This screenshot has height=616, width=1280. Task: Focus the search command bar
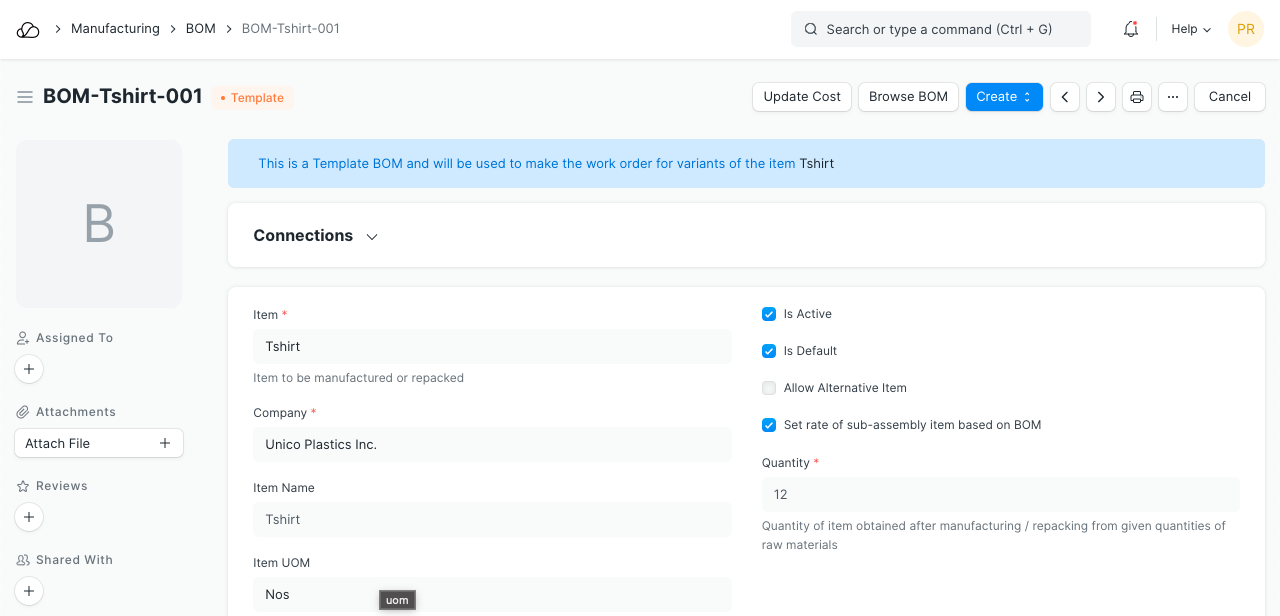pyautogui.click(x=940, y=30)
